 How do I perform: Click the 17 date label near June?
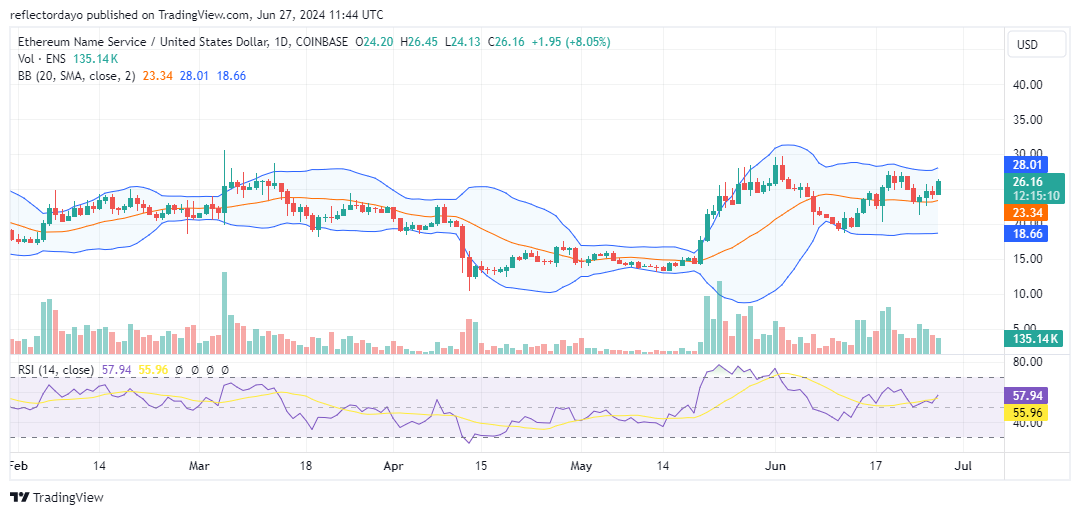click(875, 466)
